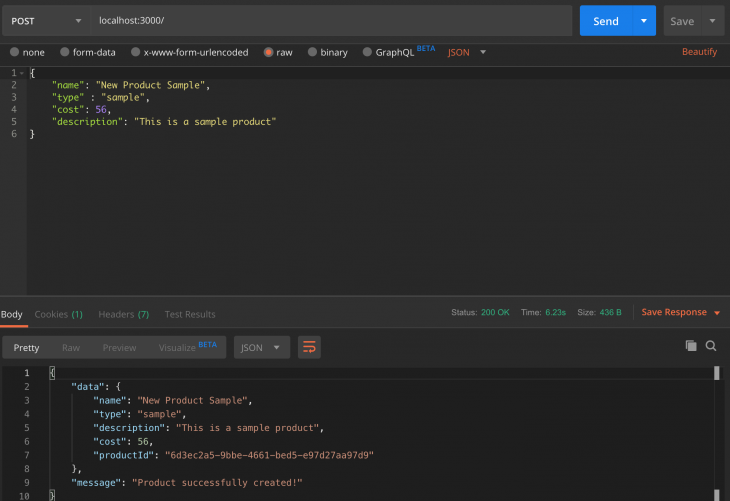Beautify the request body JSON

699,52
